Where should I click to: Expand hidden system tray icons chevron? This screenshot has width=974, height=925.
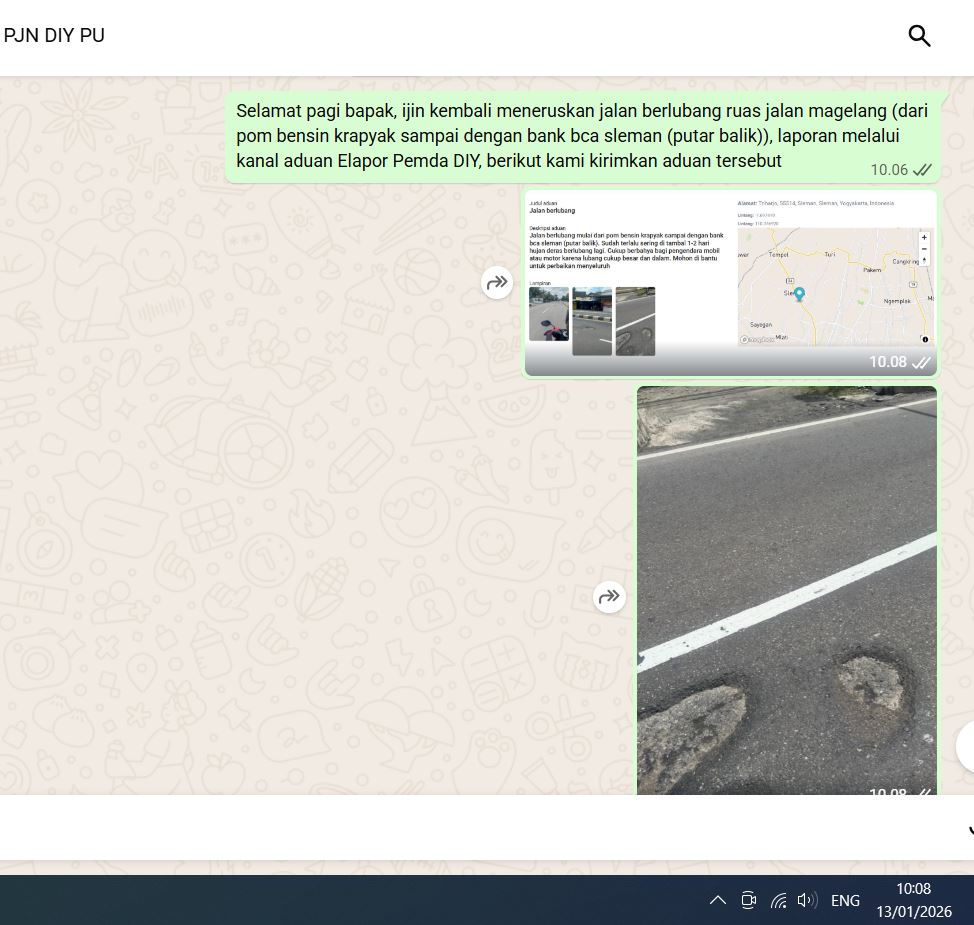click(x=717, y=900)
